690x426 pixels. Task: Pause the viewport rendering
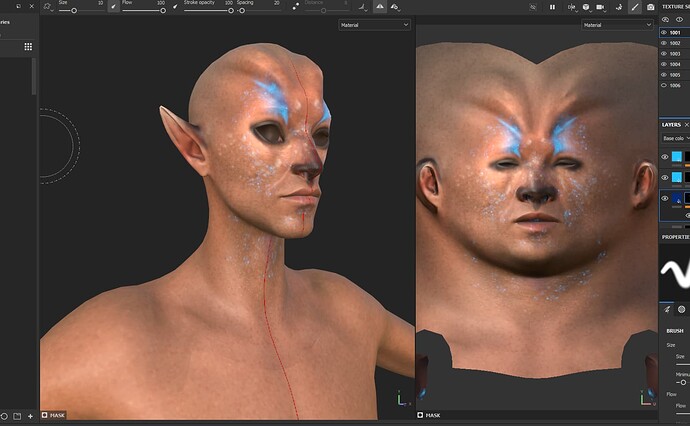coord(552,7)
